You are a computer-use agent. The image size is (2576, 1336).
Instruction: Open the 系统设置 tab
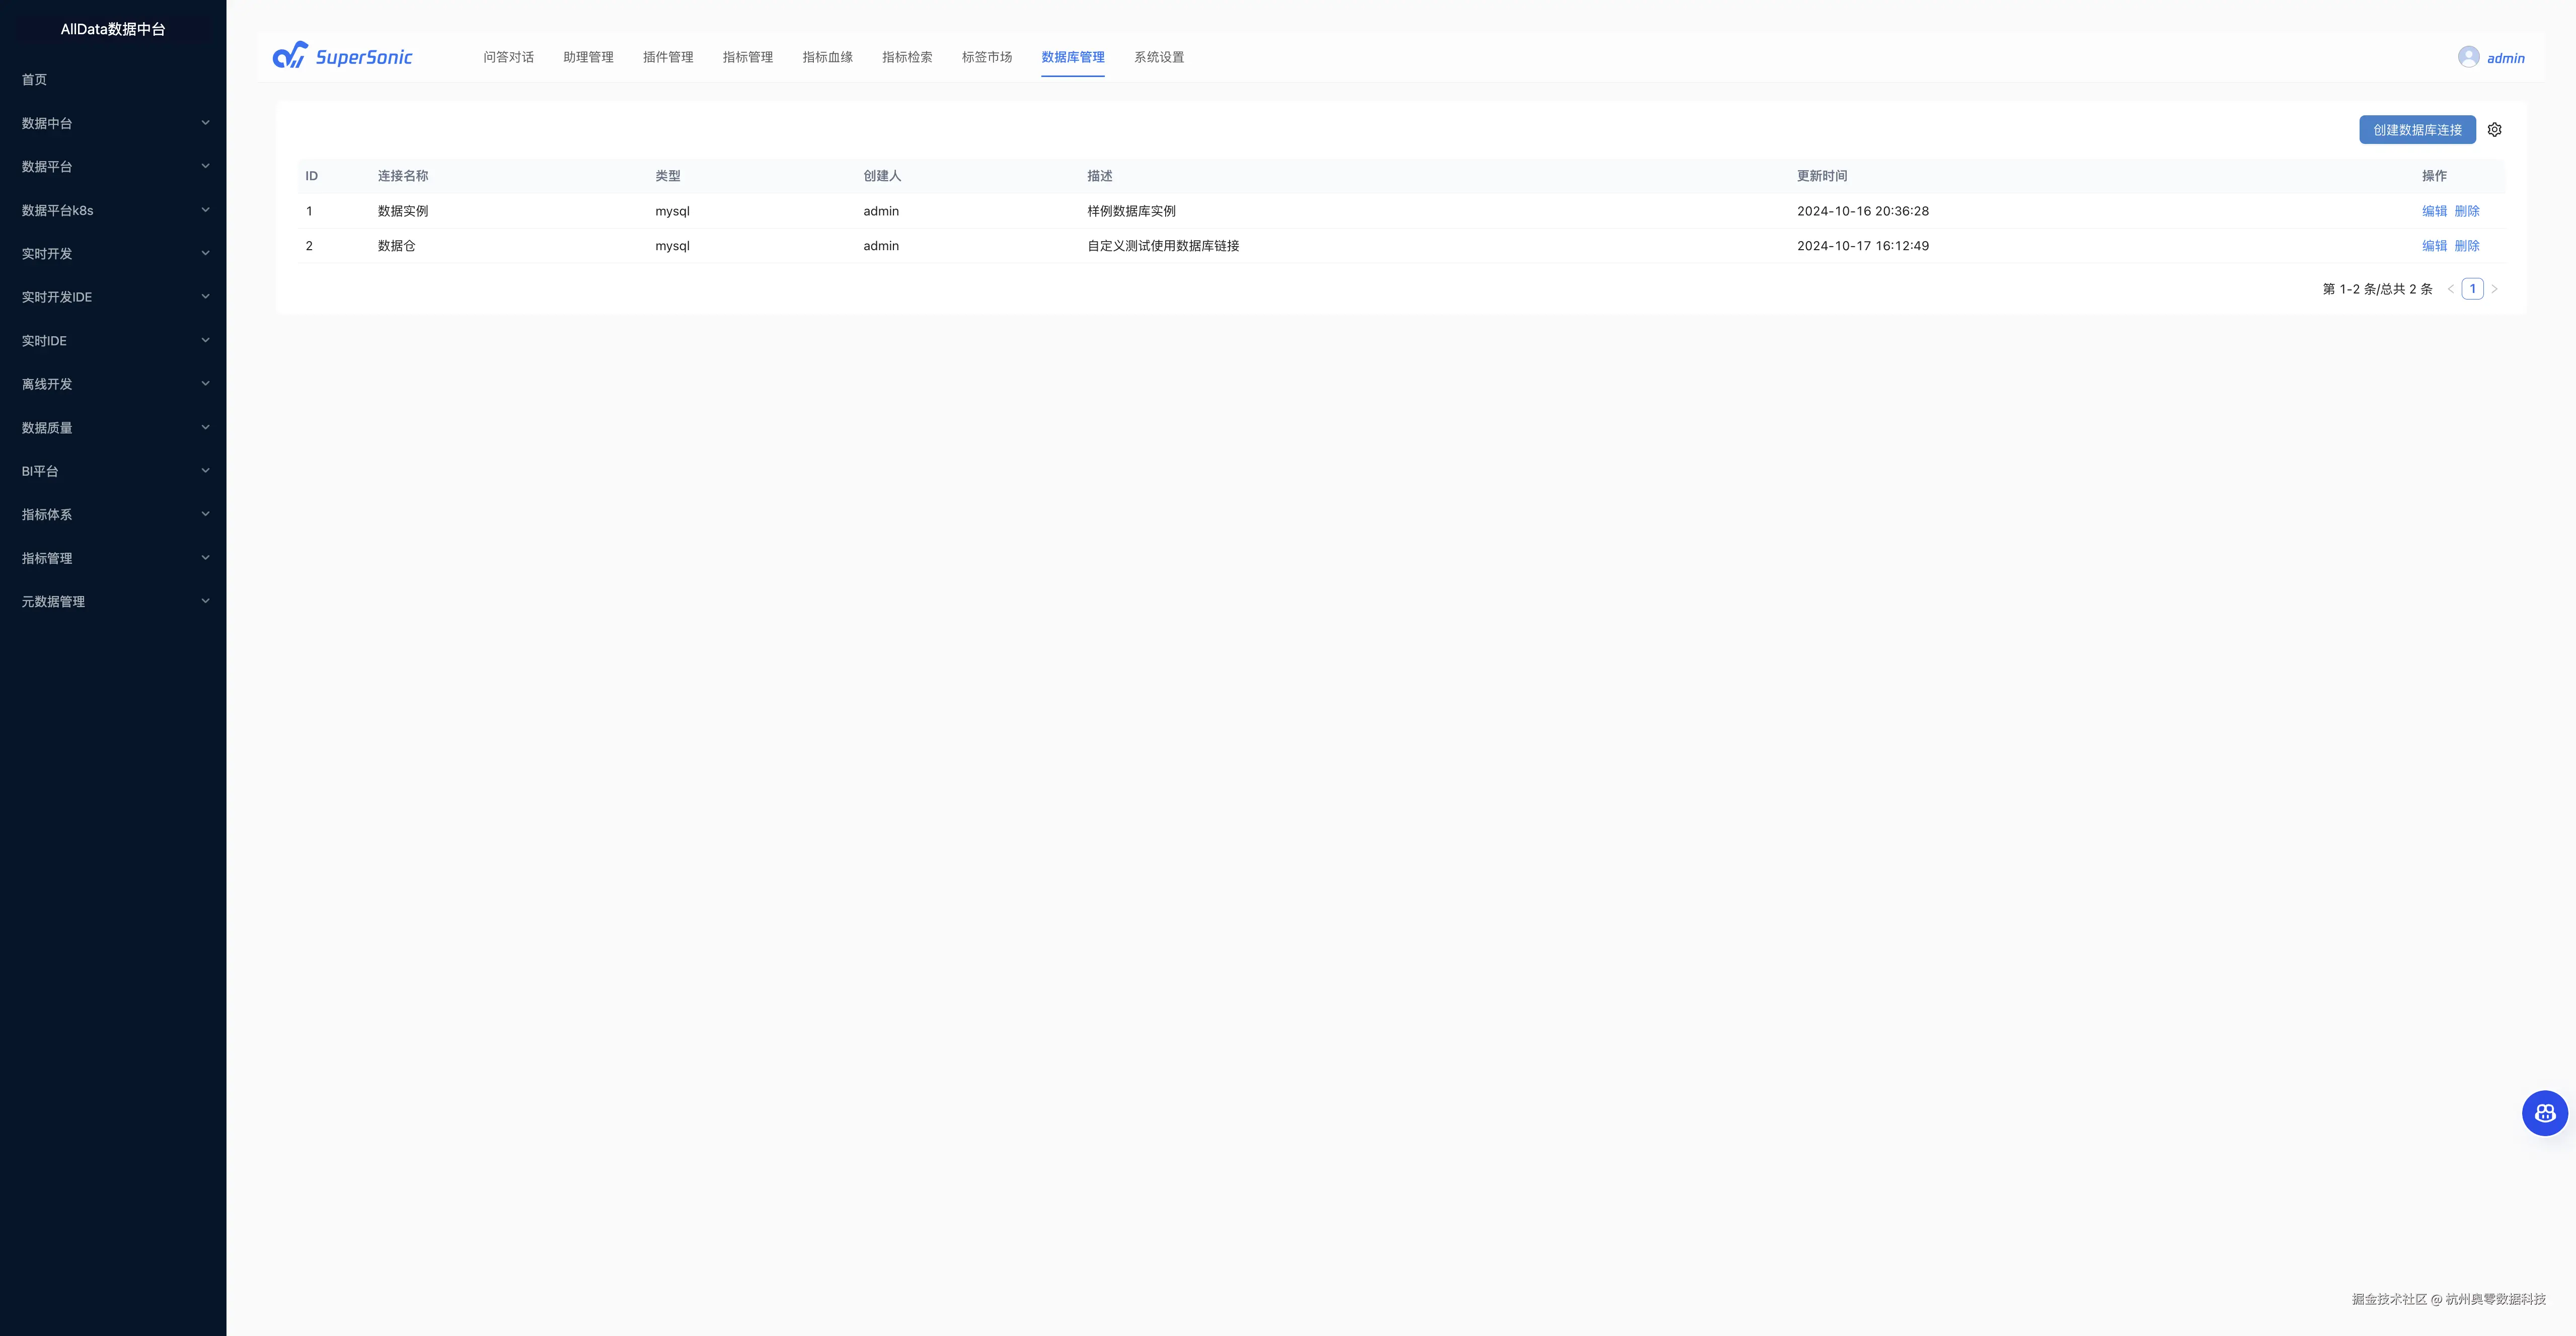pos(1158,57)
